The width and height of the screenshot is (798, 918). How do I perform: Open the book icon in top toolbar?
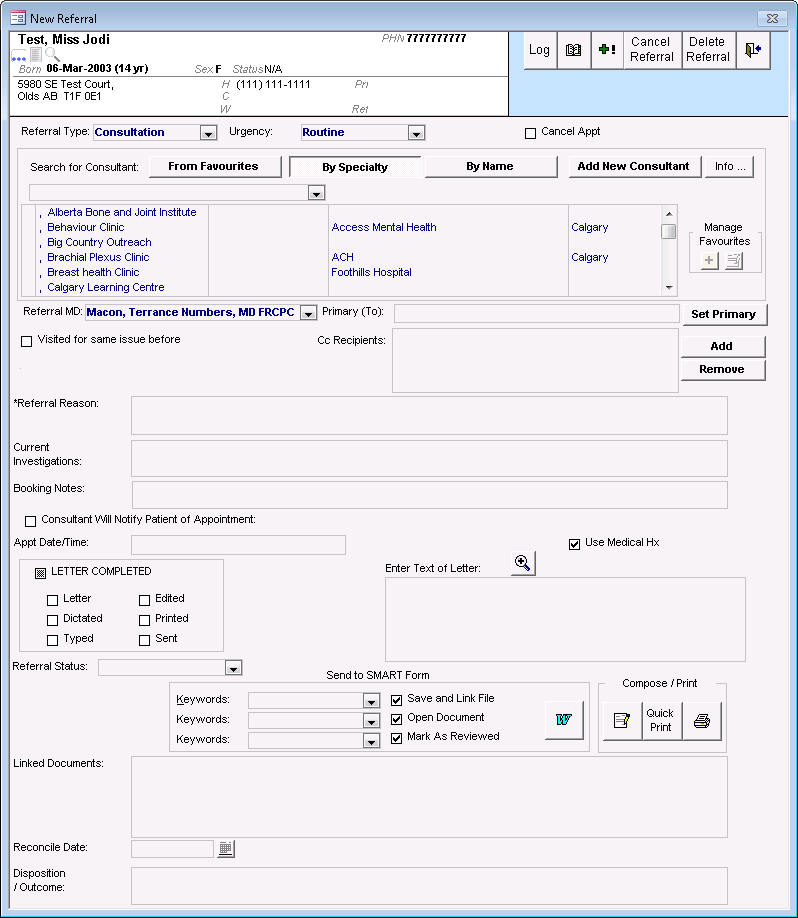(573, 50)
